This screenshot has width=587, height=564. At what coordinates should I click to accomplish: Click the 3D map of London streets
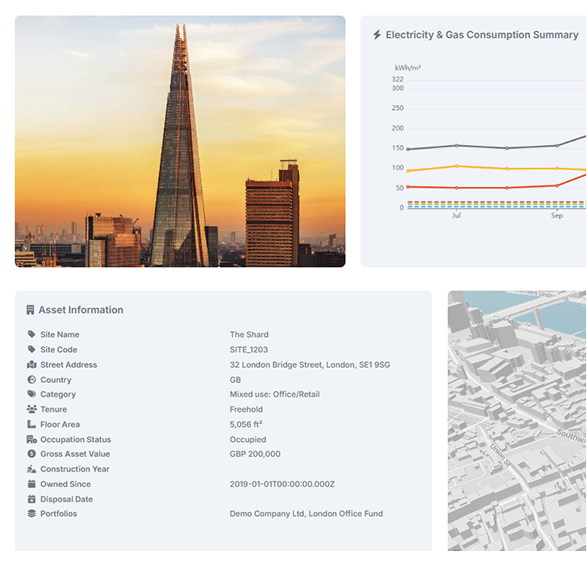click(517, 421)
